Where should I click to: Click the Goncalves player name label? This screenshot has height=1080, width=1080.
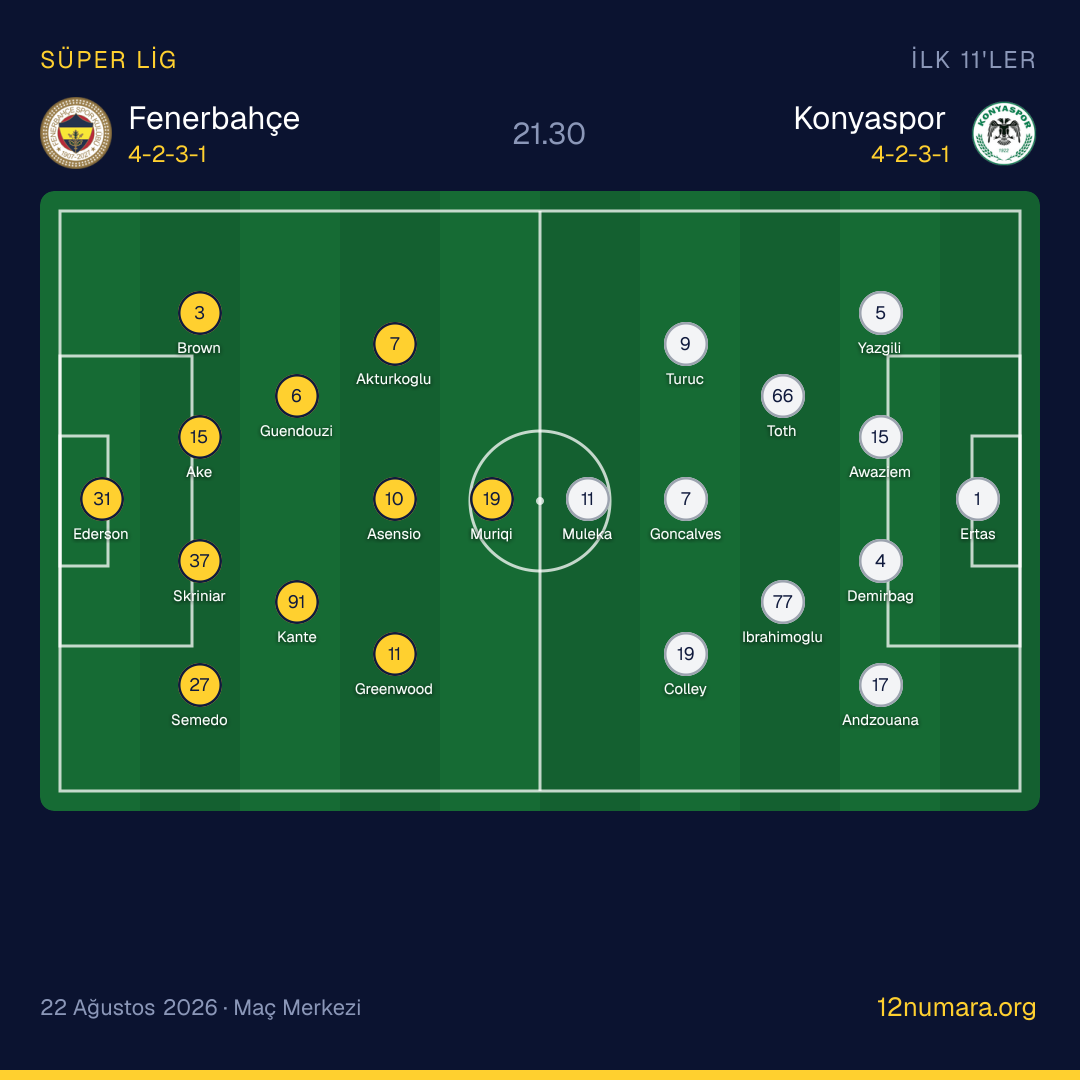[x=685, y=534]
